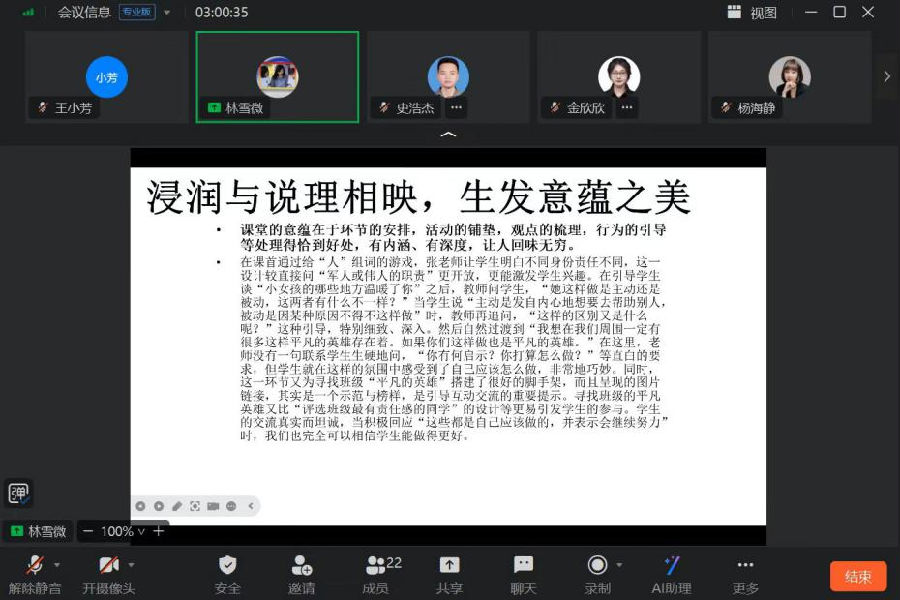The height and width of the screenshot is (600, 900).
Task: Open the 100% zoom level dropdown
Action: pos(122,531)
